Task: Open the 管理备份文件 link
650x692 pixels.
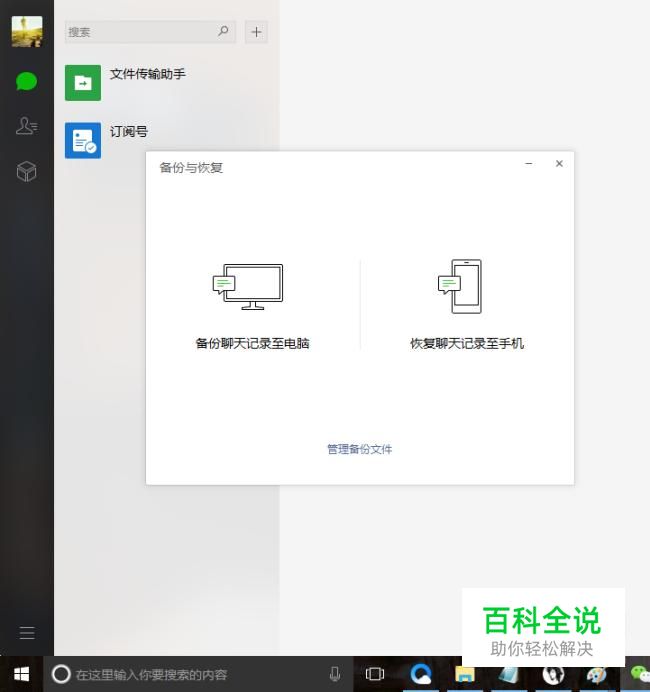Action: [x=360, y=449]
